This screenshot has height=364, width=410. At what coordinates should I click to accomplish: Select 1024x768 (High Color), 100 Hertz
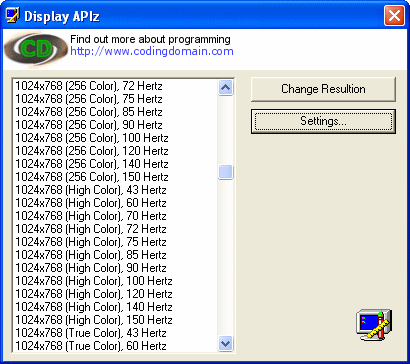pos(115,281)
